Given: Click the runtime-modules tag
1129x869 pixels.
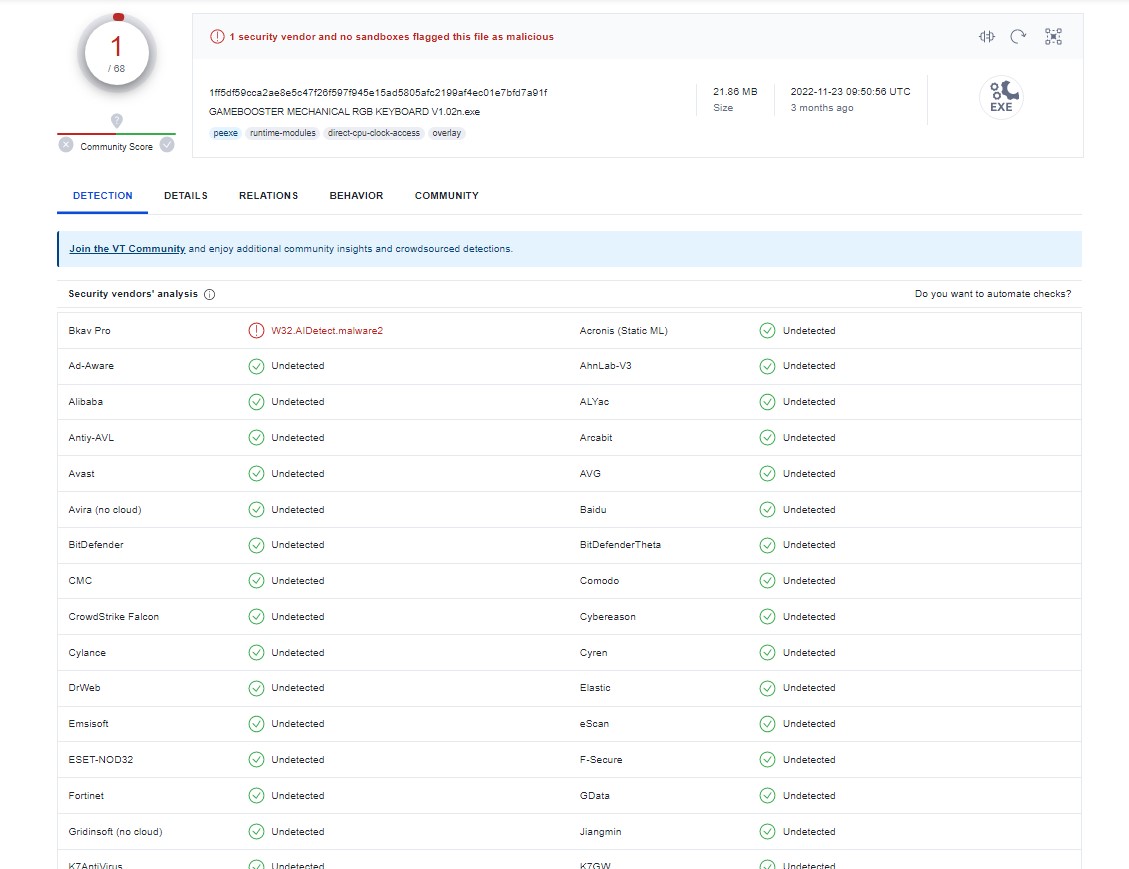Looking at the screenshot, I should coord(283,133).
